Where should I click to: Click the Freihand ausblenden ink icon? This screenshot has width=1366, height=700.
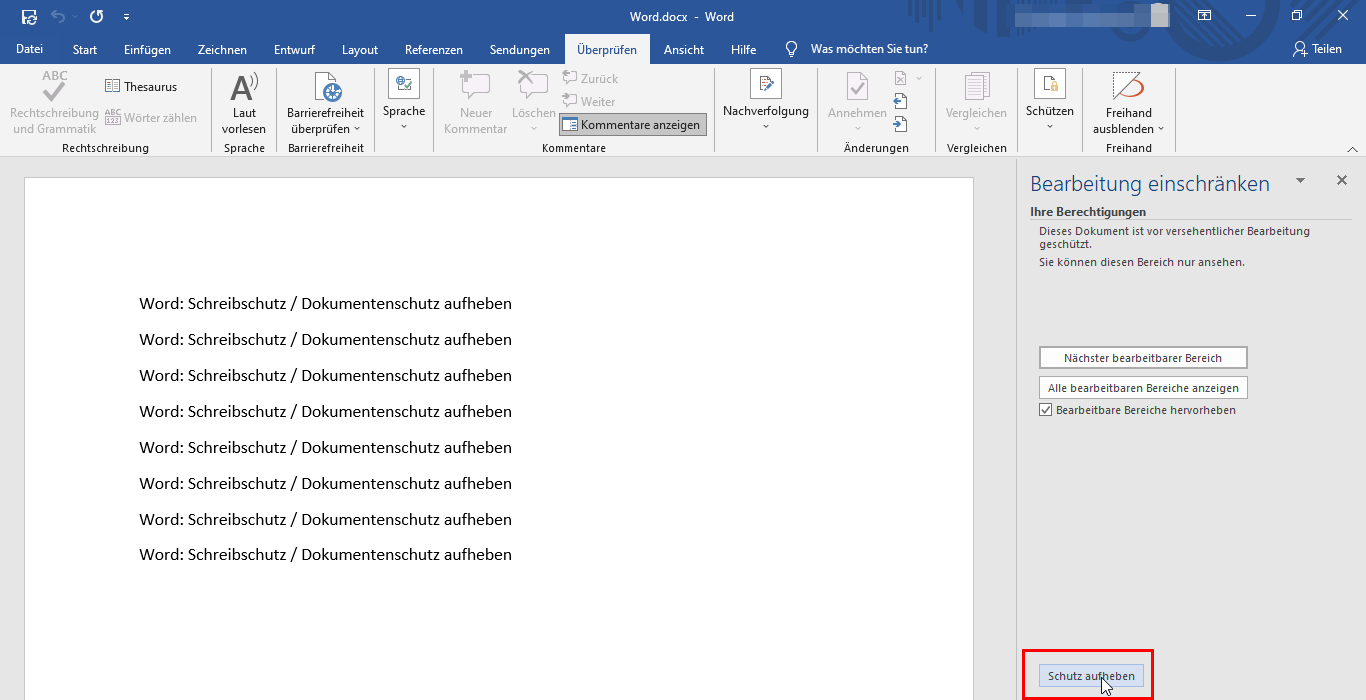click(1128, 86)
